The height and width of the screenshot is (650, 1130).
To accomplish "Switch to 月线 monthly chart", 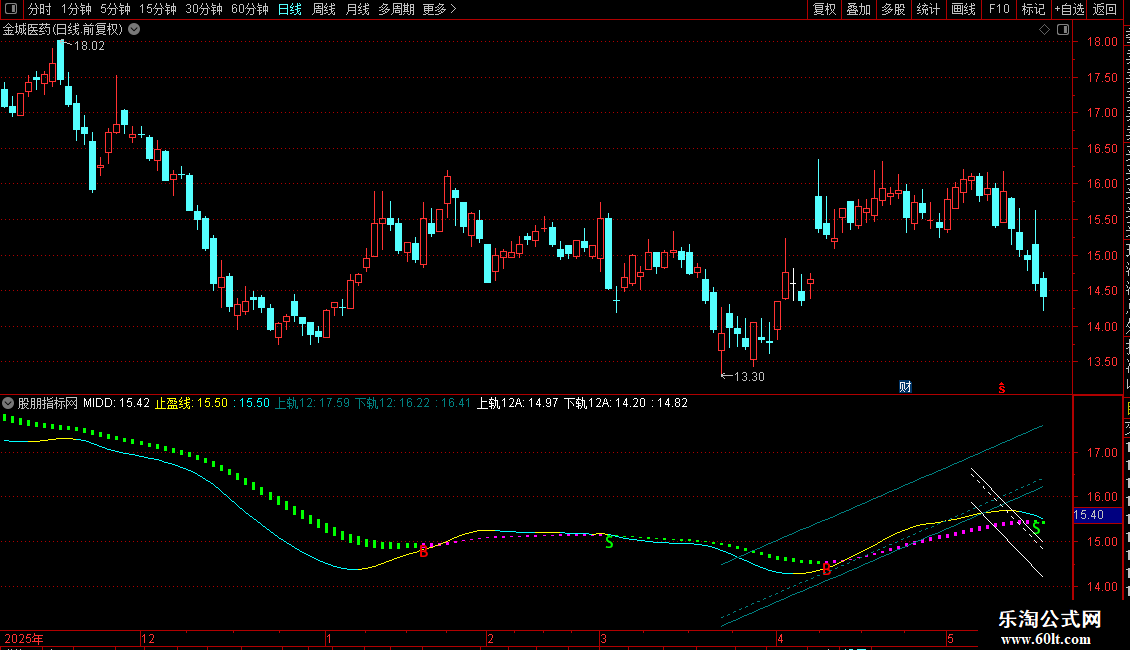I will [357, 9].
